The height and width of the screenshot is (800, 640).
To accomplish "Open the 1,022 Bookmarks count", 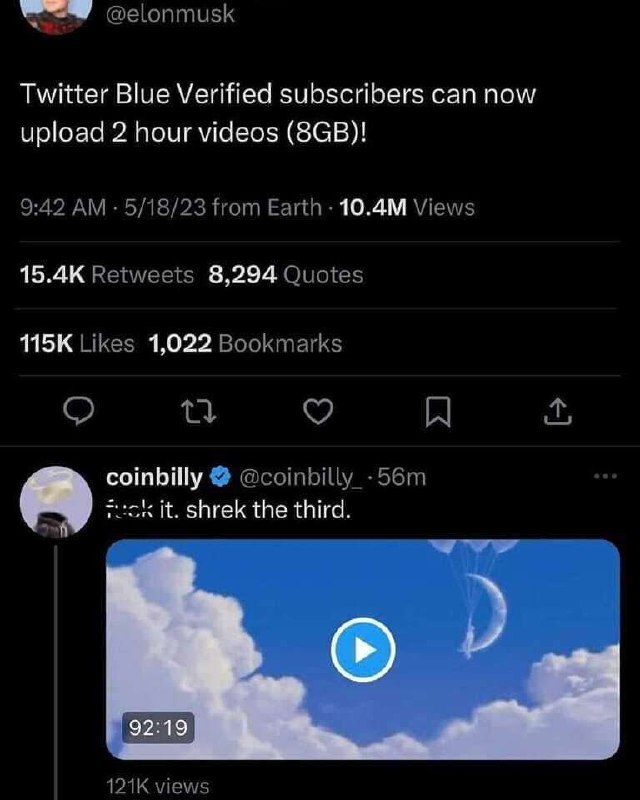I will point(245,343).
